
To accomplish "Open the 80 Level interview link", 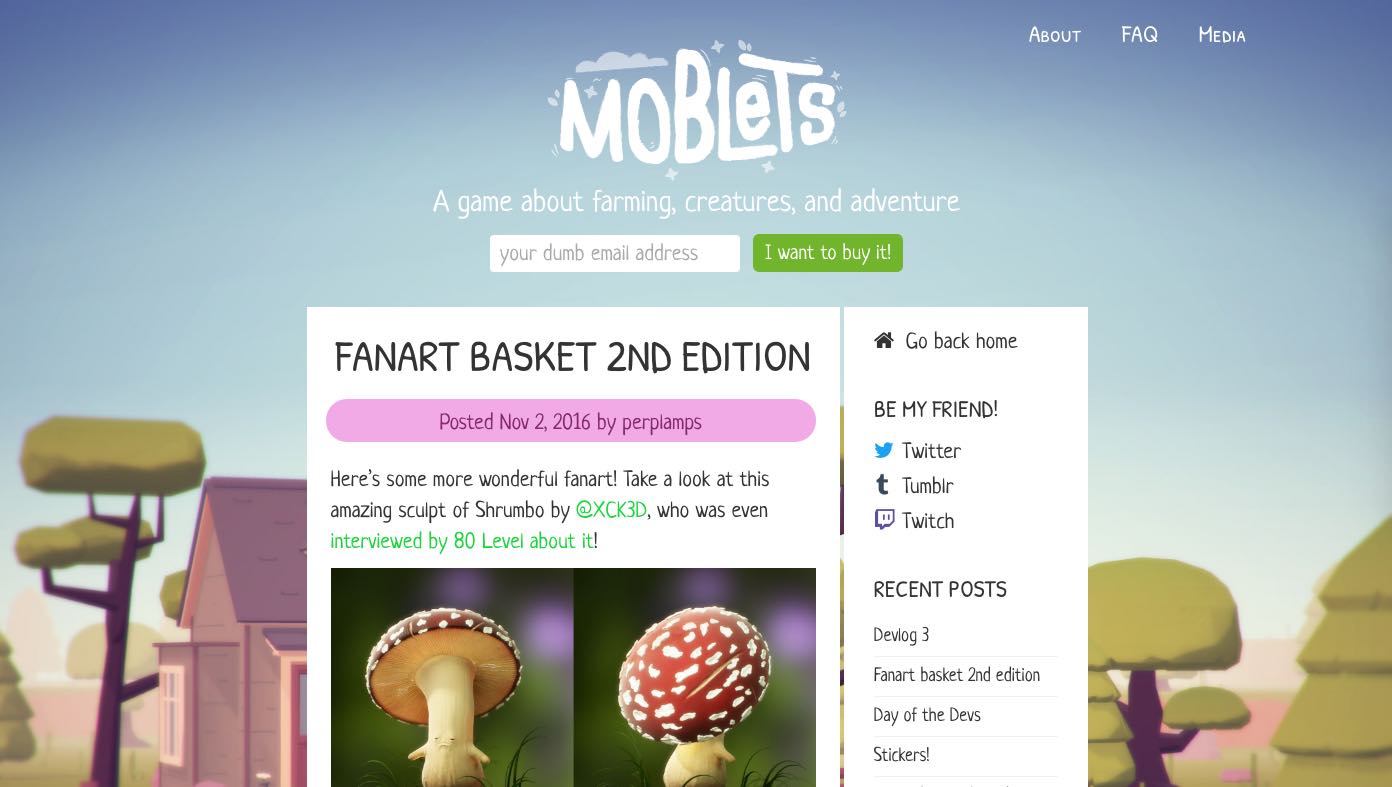I will (x=462, y=542).
